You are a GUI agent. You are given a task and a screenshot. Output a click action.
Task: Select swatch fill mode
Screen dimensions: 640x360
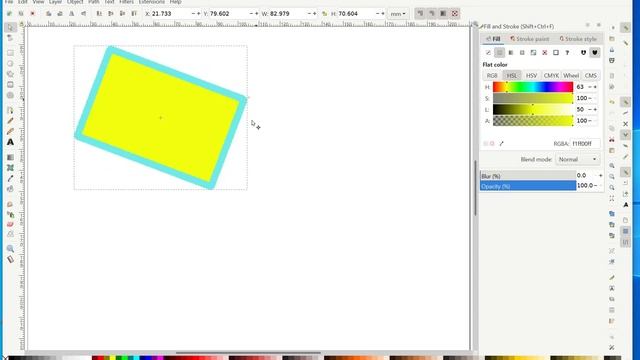(x=556, y=53)
